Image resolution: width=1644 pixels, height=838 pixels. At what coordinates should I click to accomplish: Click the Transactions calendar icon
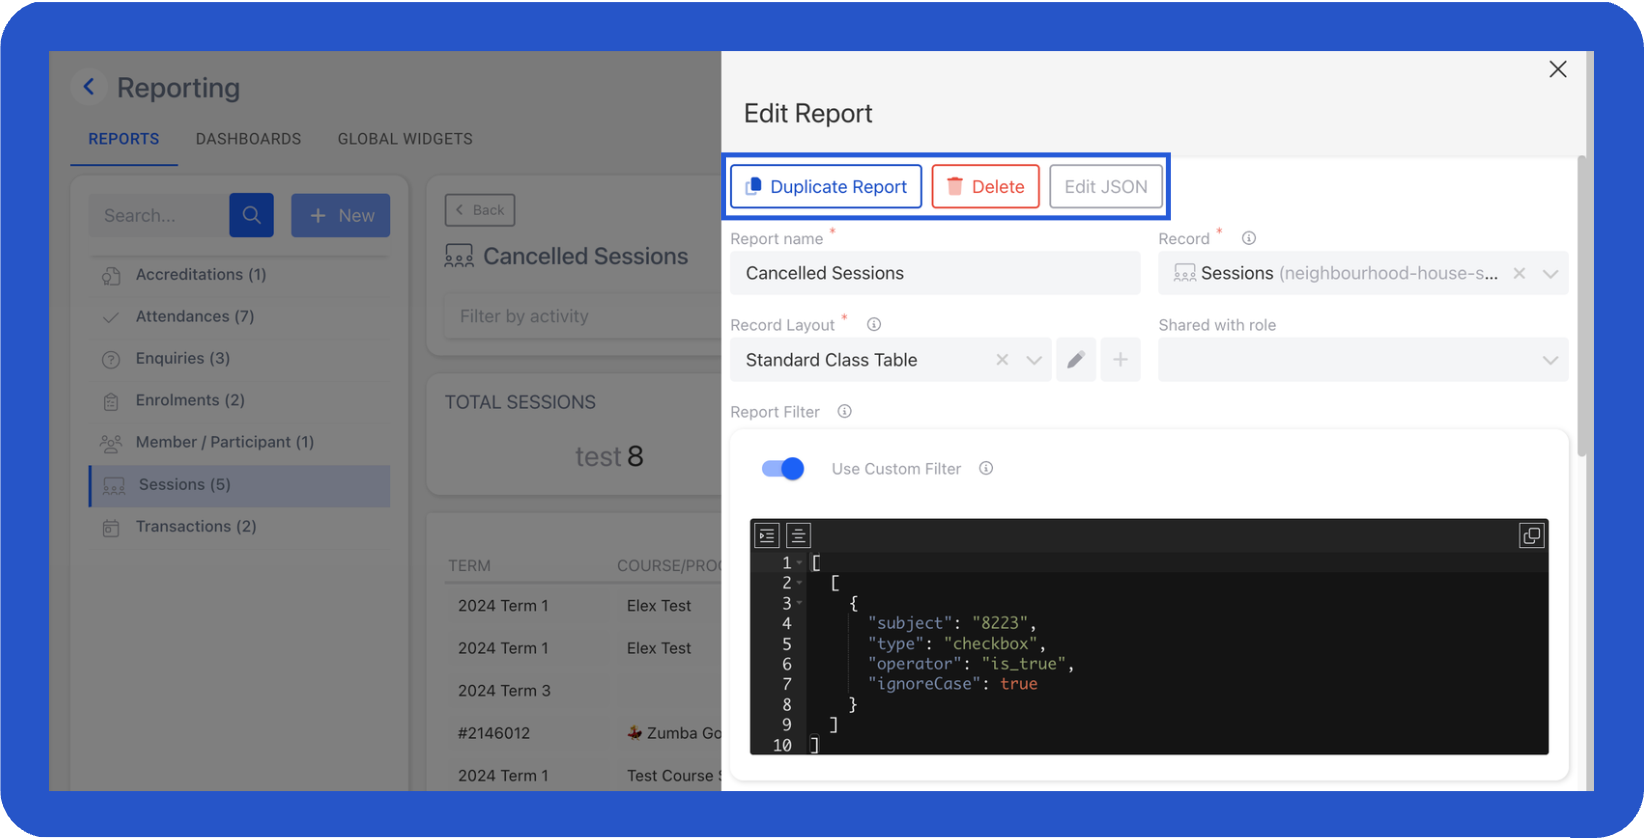(111, 527)
